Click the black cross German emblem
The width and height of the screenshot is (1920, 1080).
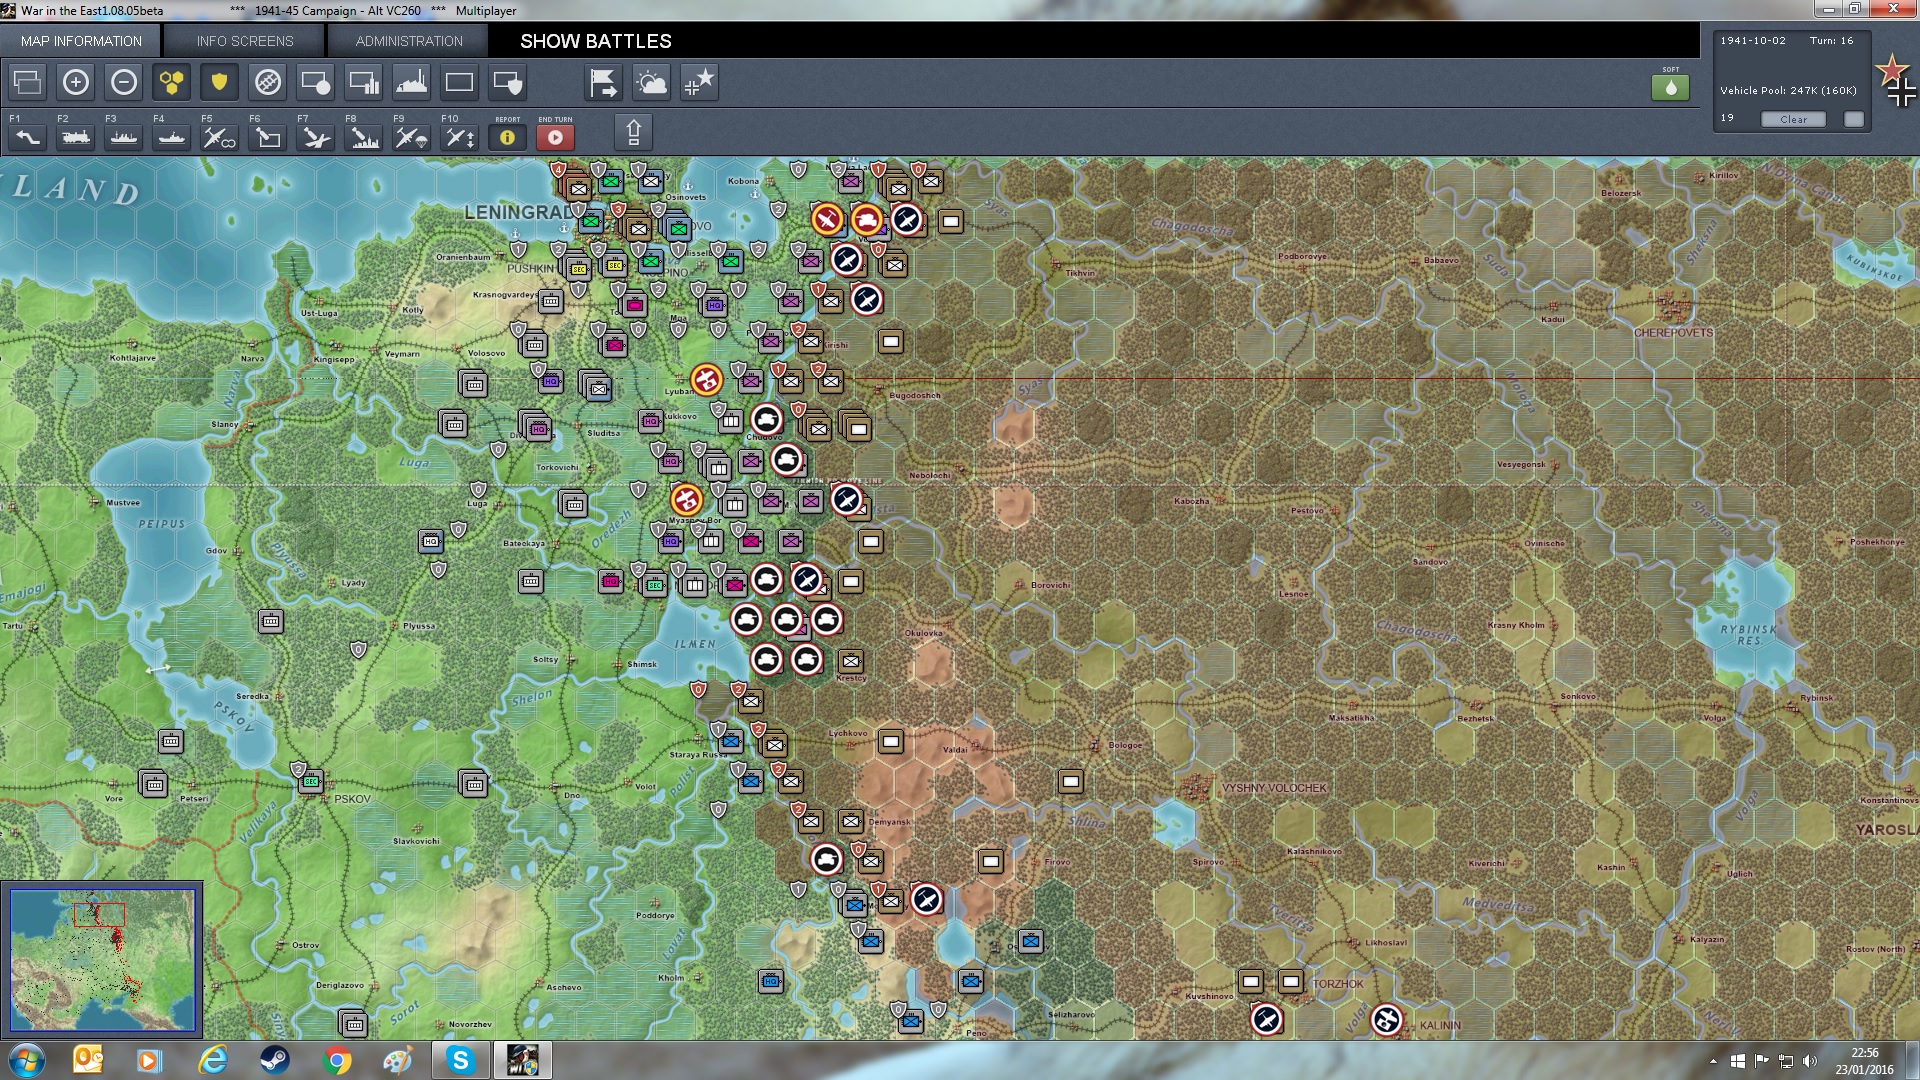(1903, 93)
